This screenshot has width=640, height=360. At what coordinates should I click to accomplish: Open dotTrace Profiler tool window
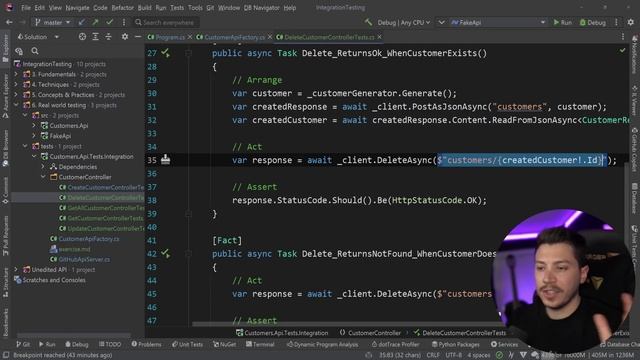[x=395, y=344]
